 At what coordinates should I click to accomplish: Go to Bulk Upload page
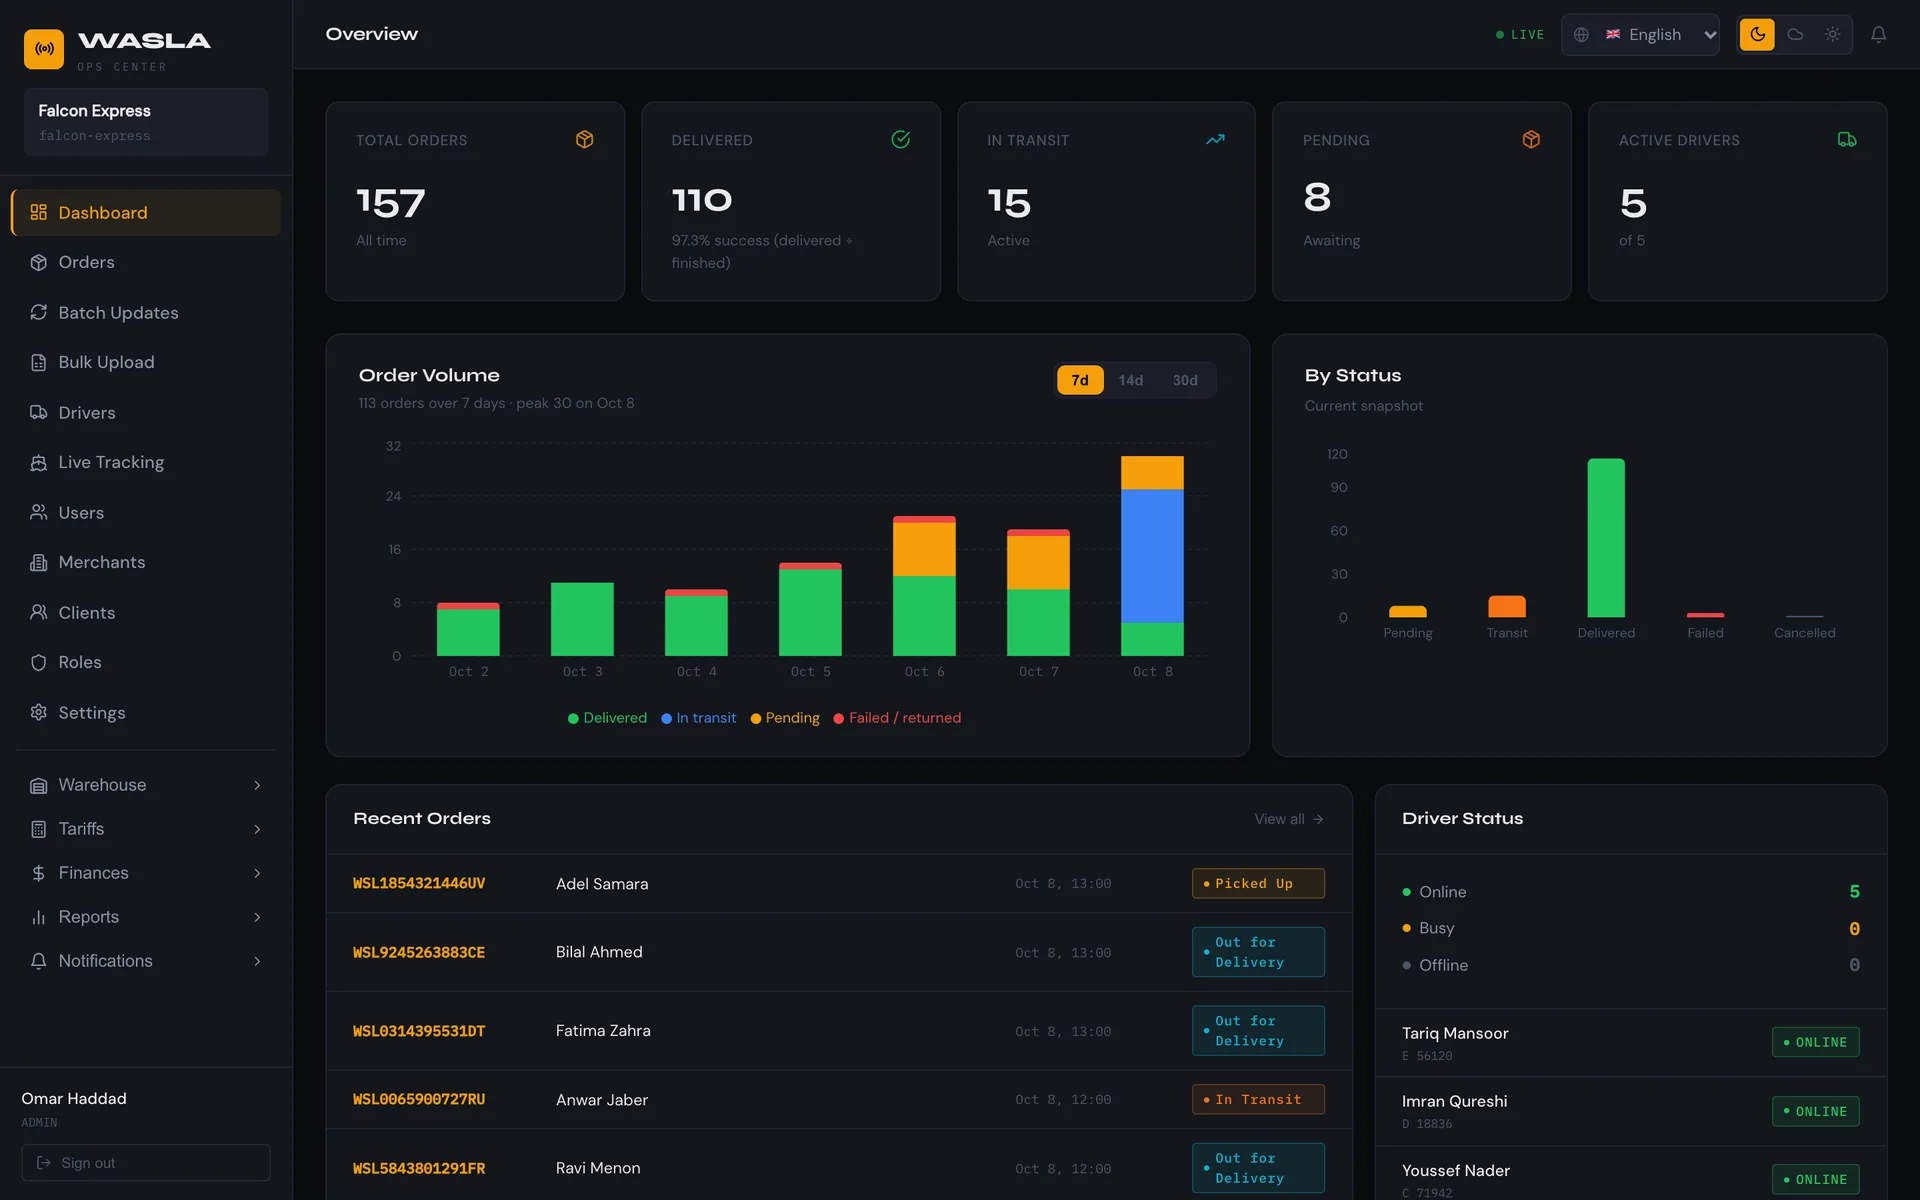146,362
